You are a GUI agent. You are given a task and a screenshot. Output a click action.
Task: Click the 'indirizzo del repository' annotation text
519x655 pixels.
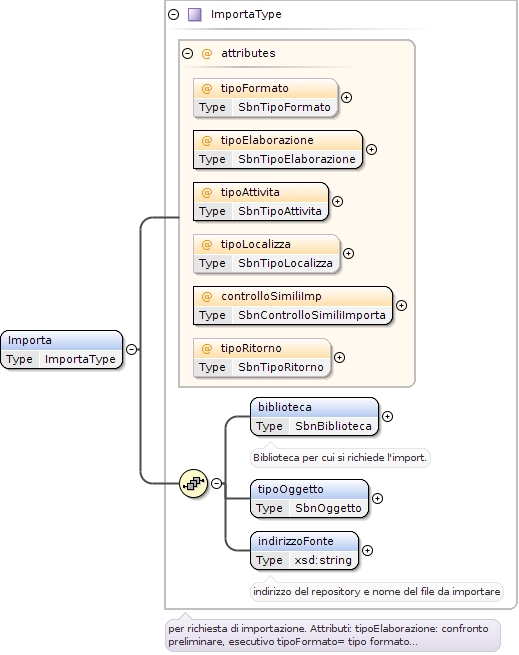[377, 592]
